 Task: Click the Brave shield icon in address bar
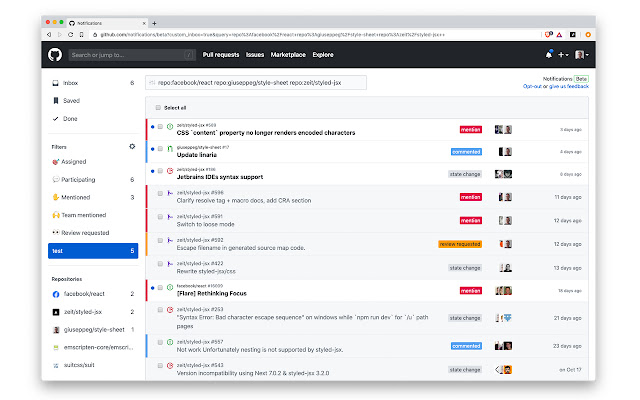(x=548, y=35)
